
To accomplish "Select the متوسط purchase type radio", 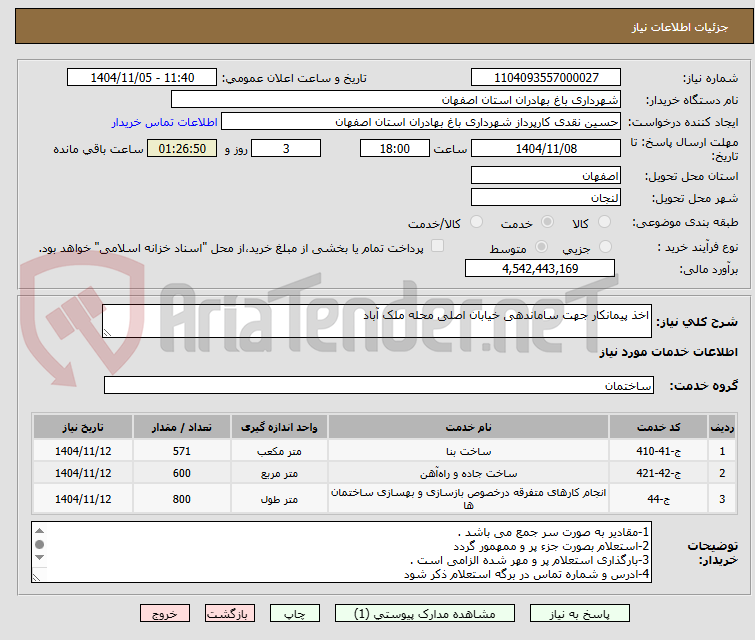I will tap(541, 247).
